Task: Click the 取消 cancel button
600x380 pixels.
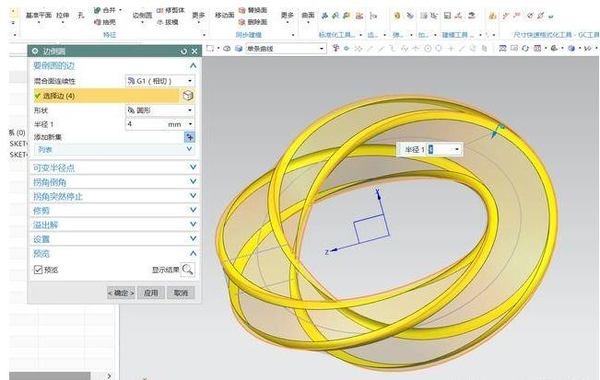Action: pyautogui.click(x=181, y=293)
